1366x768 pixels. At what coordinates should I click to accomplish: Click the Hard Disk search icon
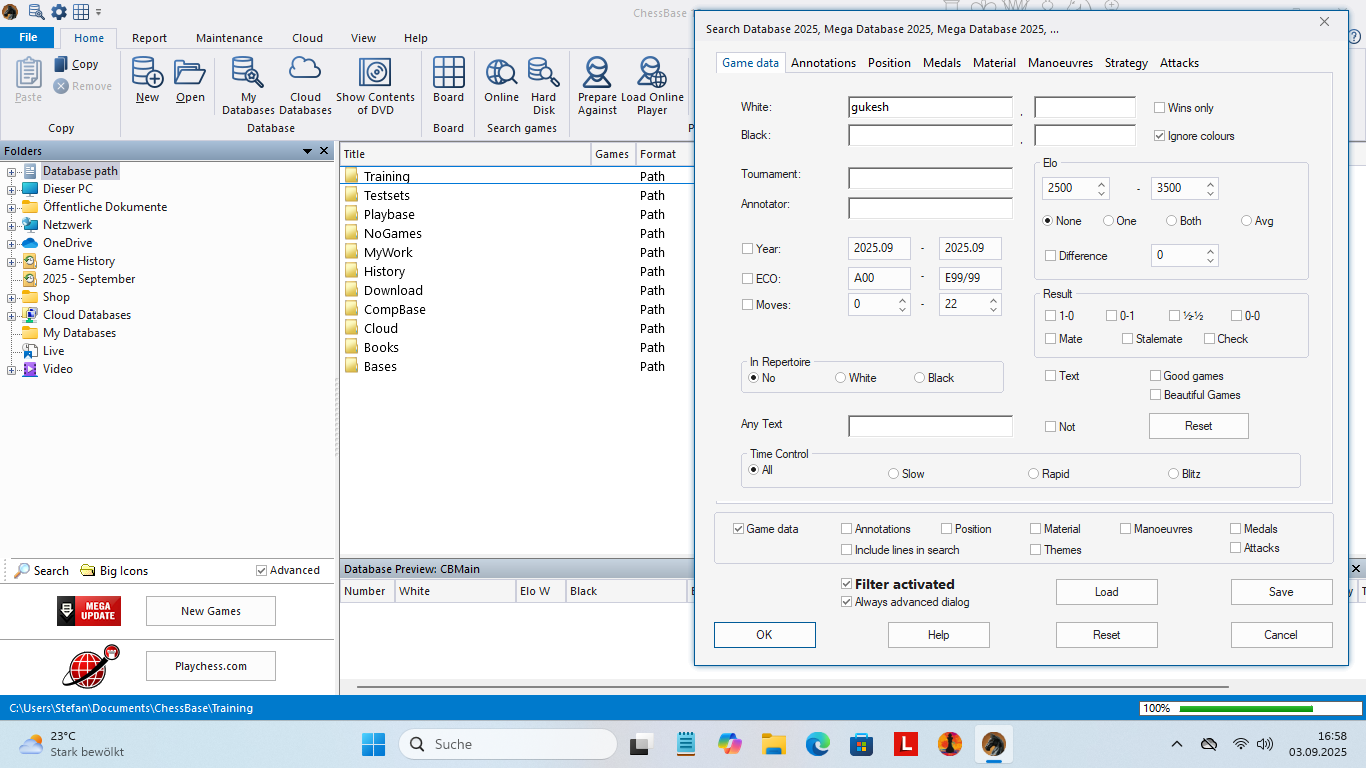tap(544, 85)
